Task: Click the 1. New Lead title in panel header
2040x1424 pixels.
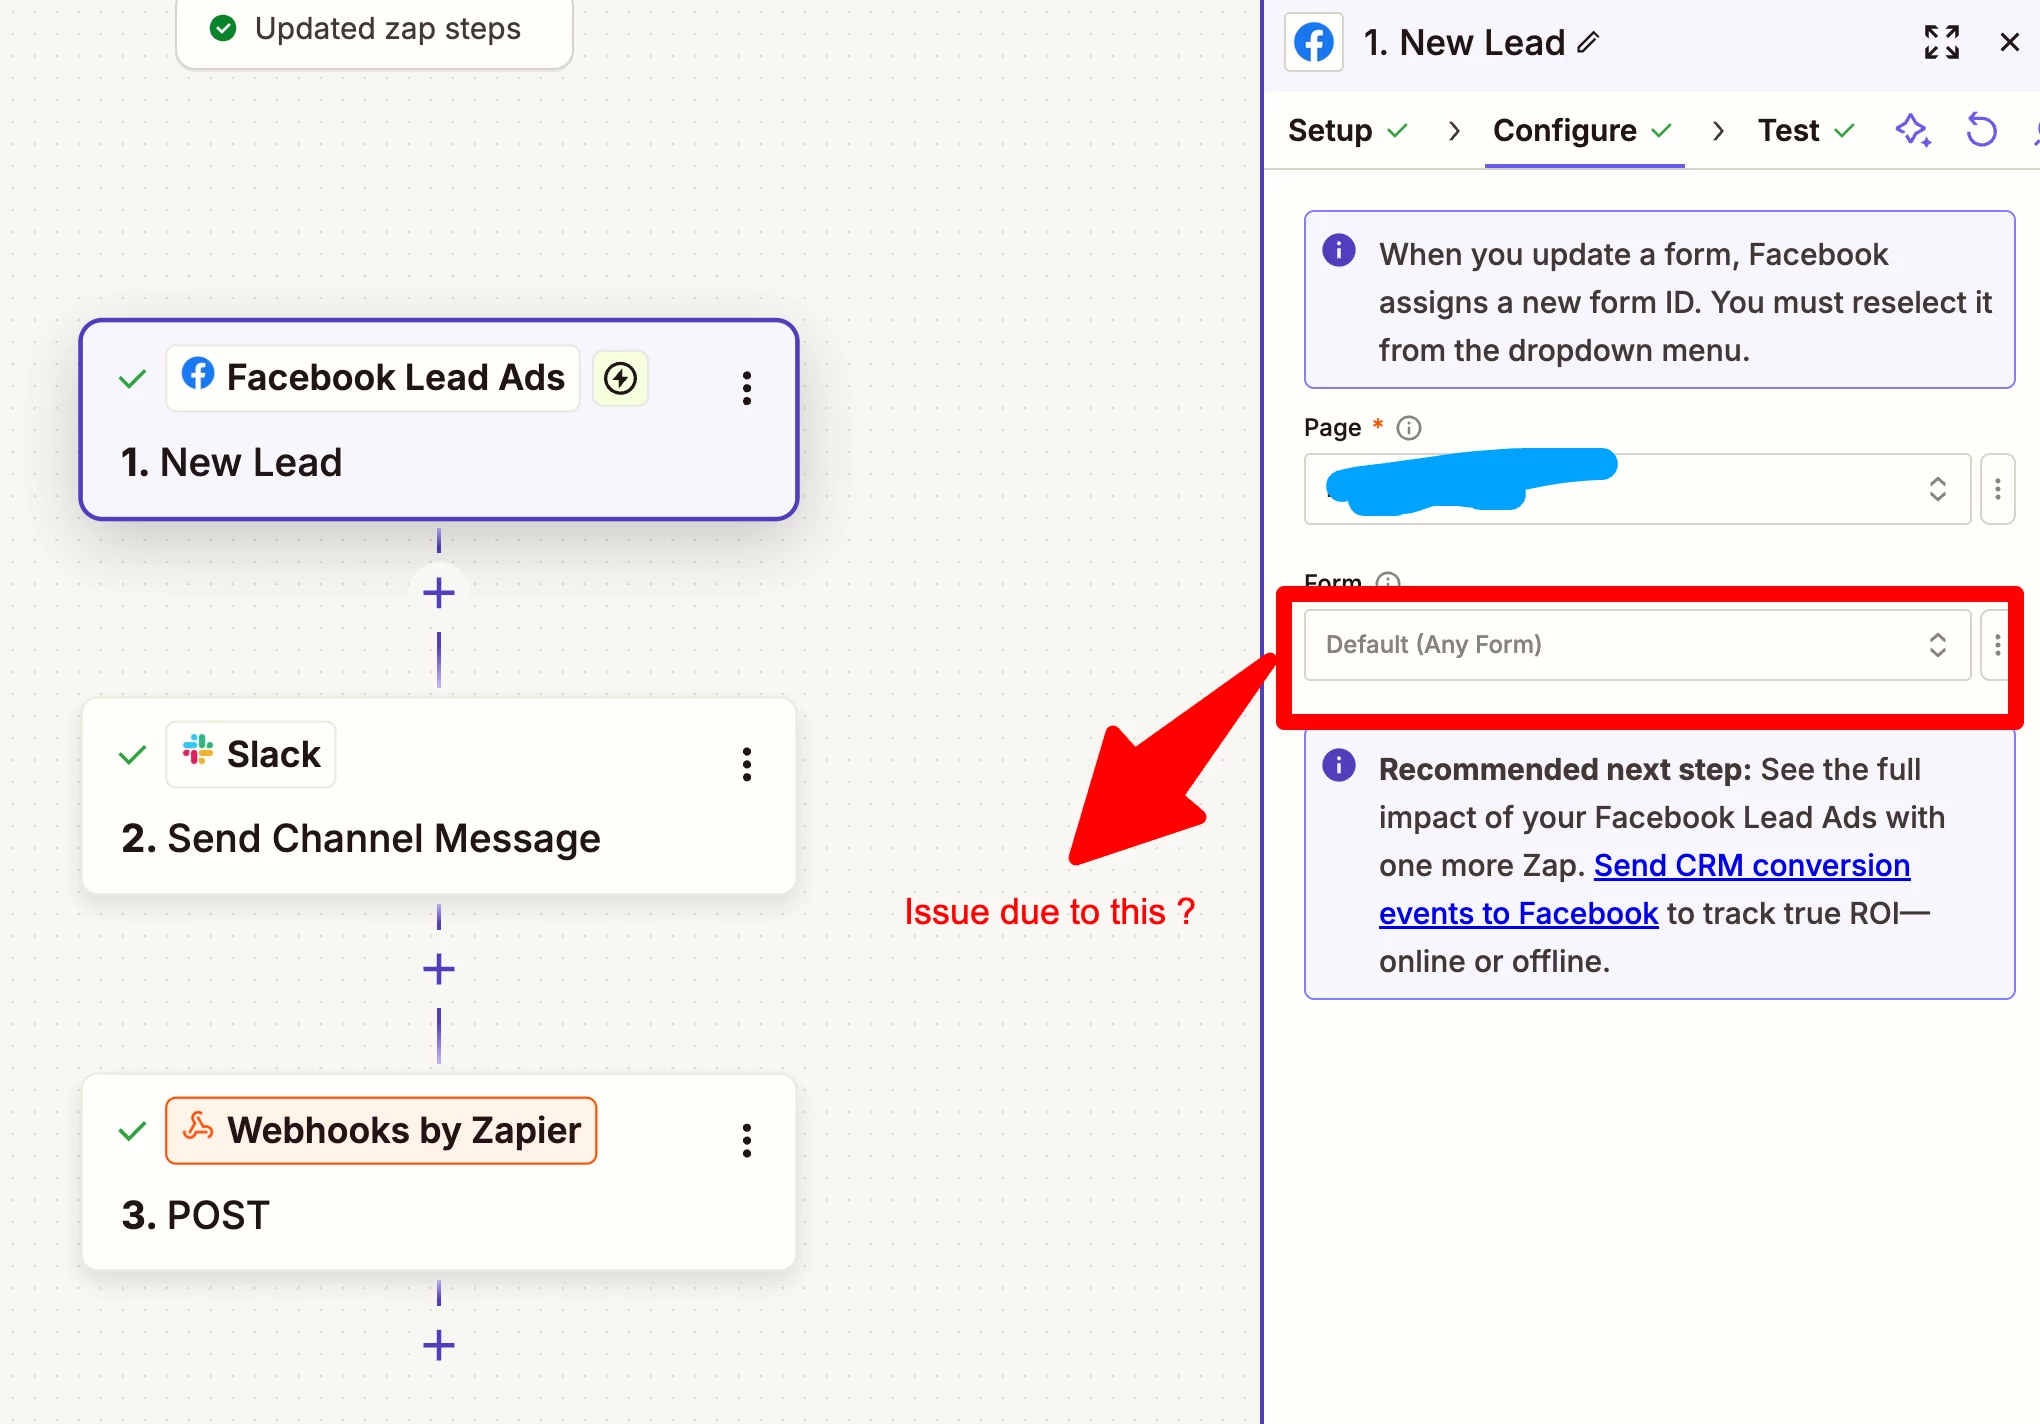Action: (1464, 43)
